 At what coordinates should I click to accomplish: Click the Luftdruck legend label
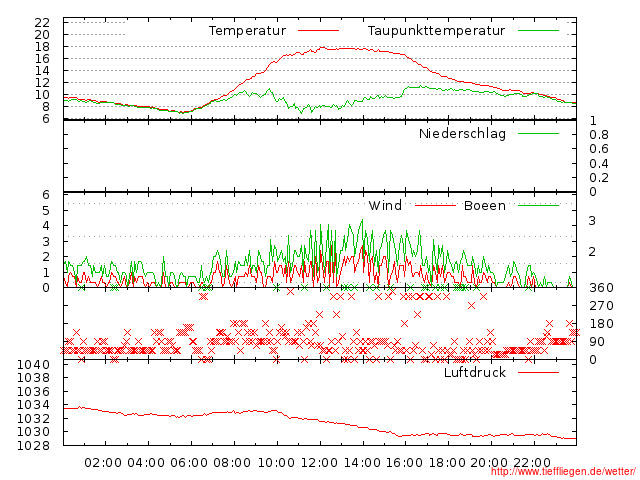[x=475, y=373]
